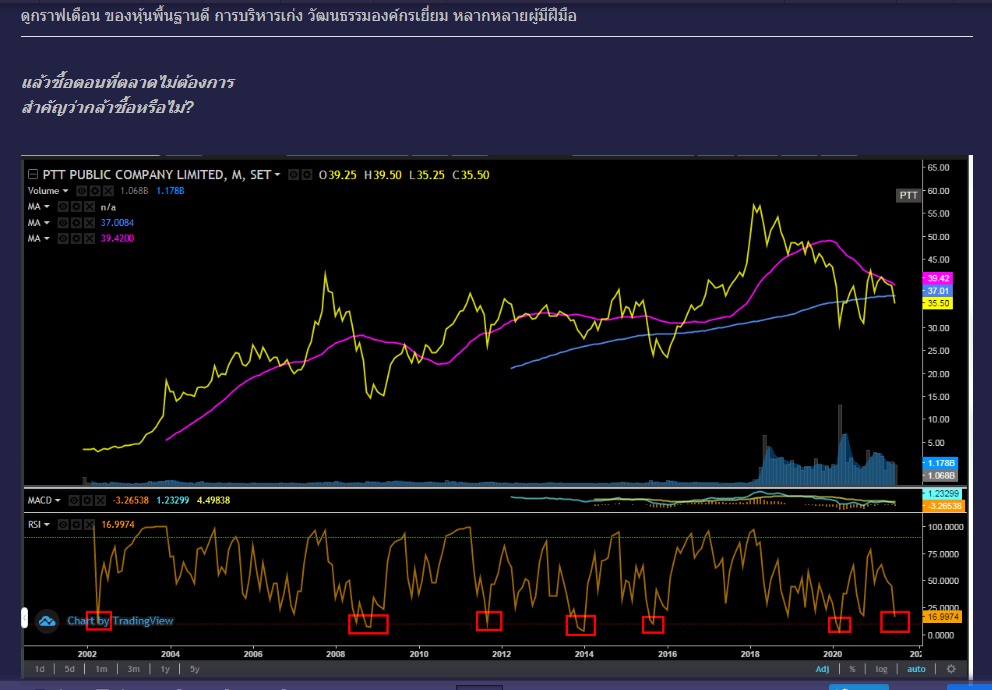
Task: Open settings gear of PTT main series
Action: click(x=306, y=175)
